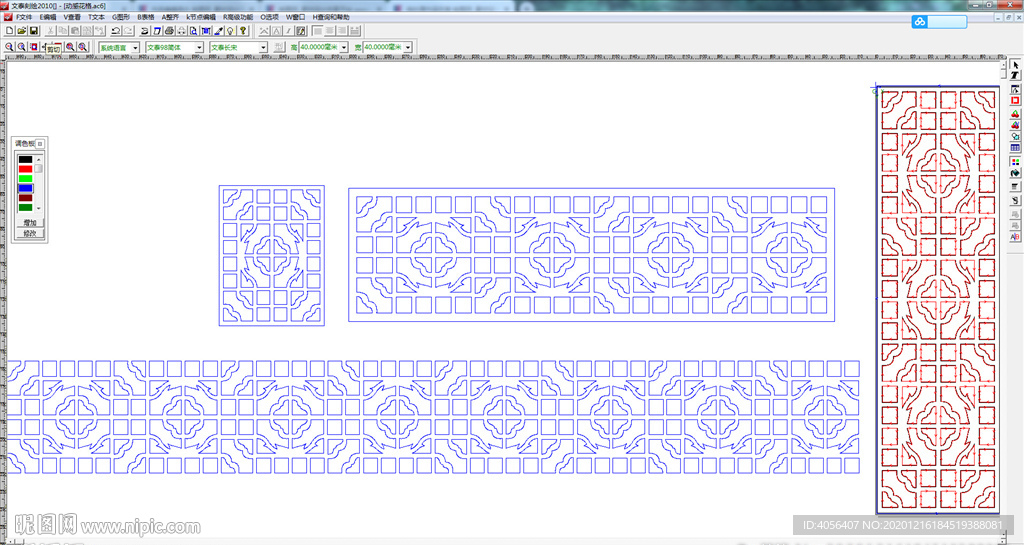
Task: Click the palette scrollbar down arrow
Action: tap(39, 208)
